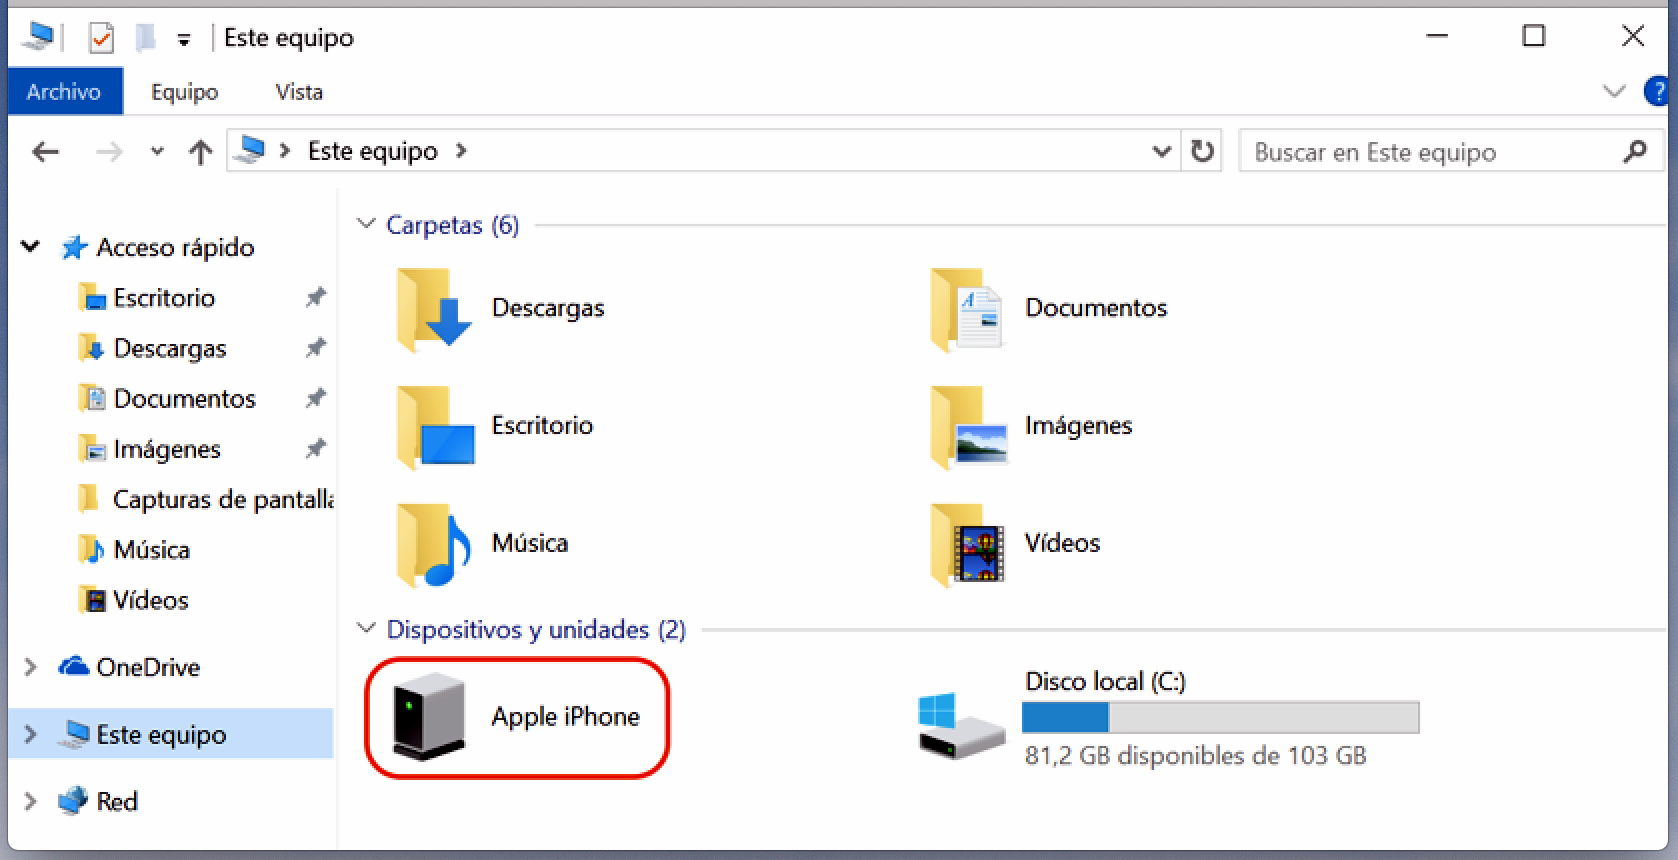
Task: Open the Vídeos folder icon in Carpetas
Action: coord(967,544)
